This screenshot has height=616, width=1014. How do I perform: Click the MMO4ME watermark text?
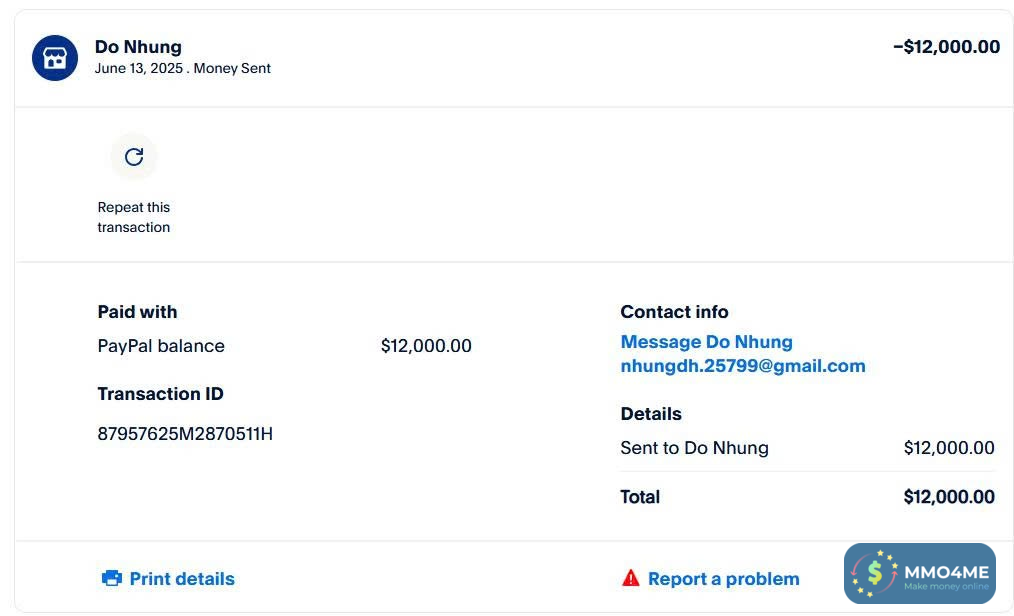[945, 572]
